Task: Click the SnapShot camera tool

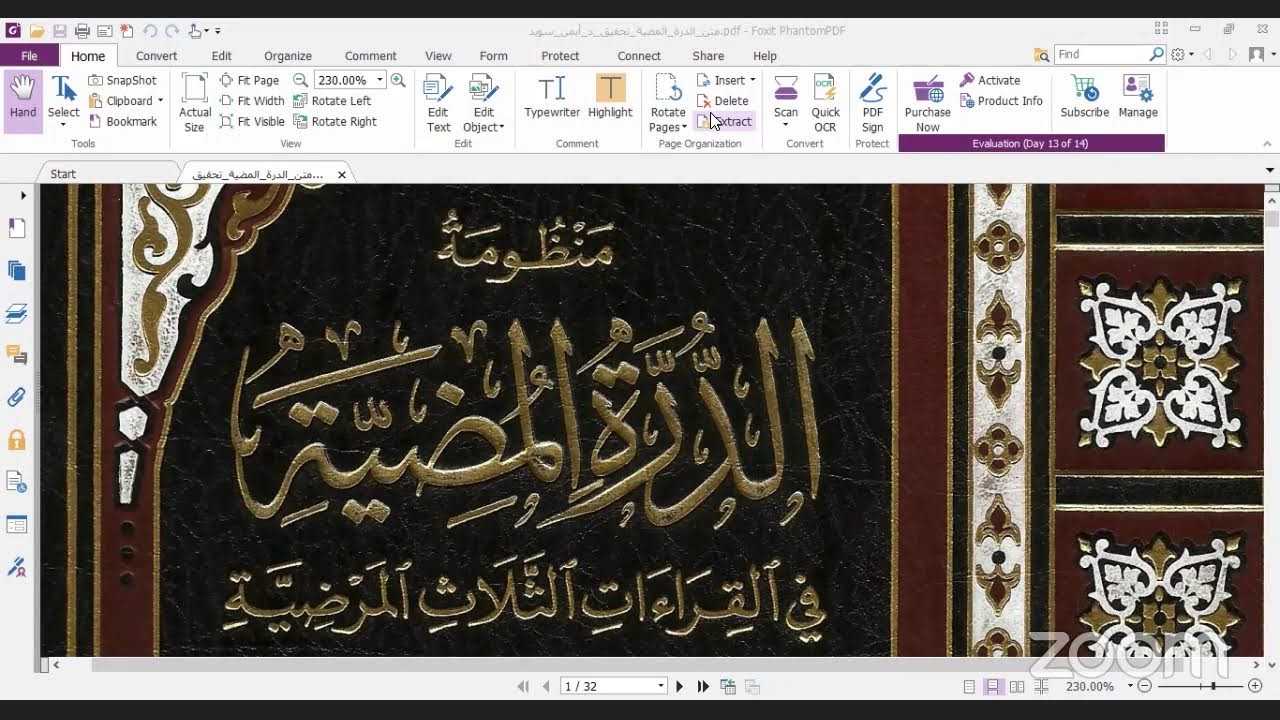Action: click(122, 80)
